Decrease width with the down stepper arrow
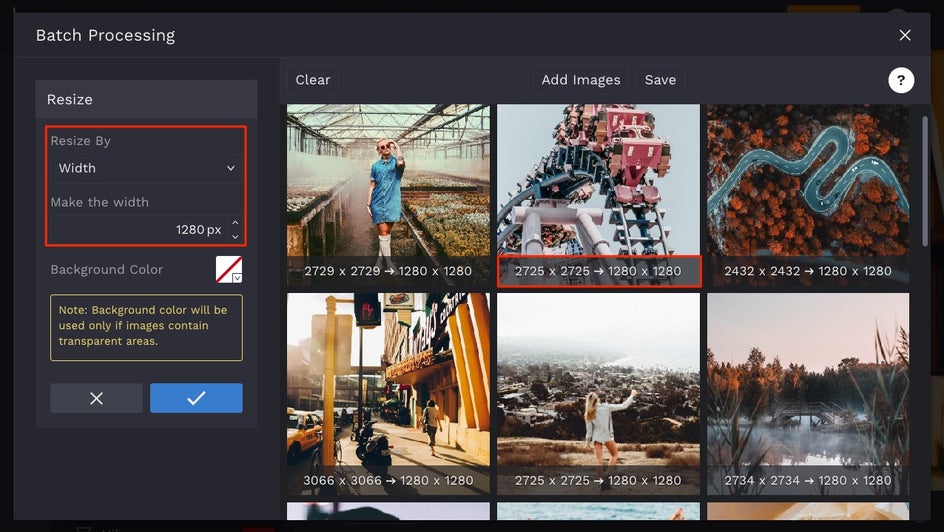This screenshot has width=944, height=532. pos(235,237)
